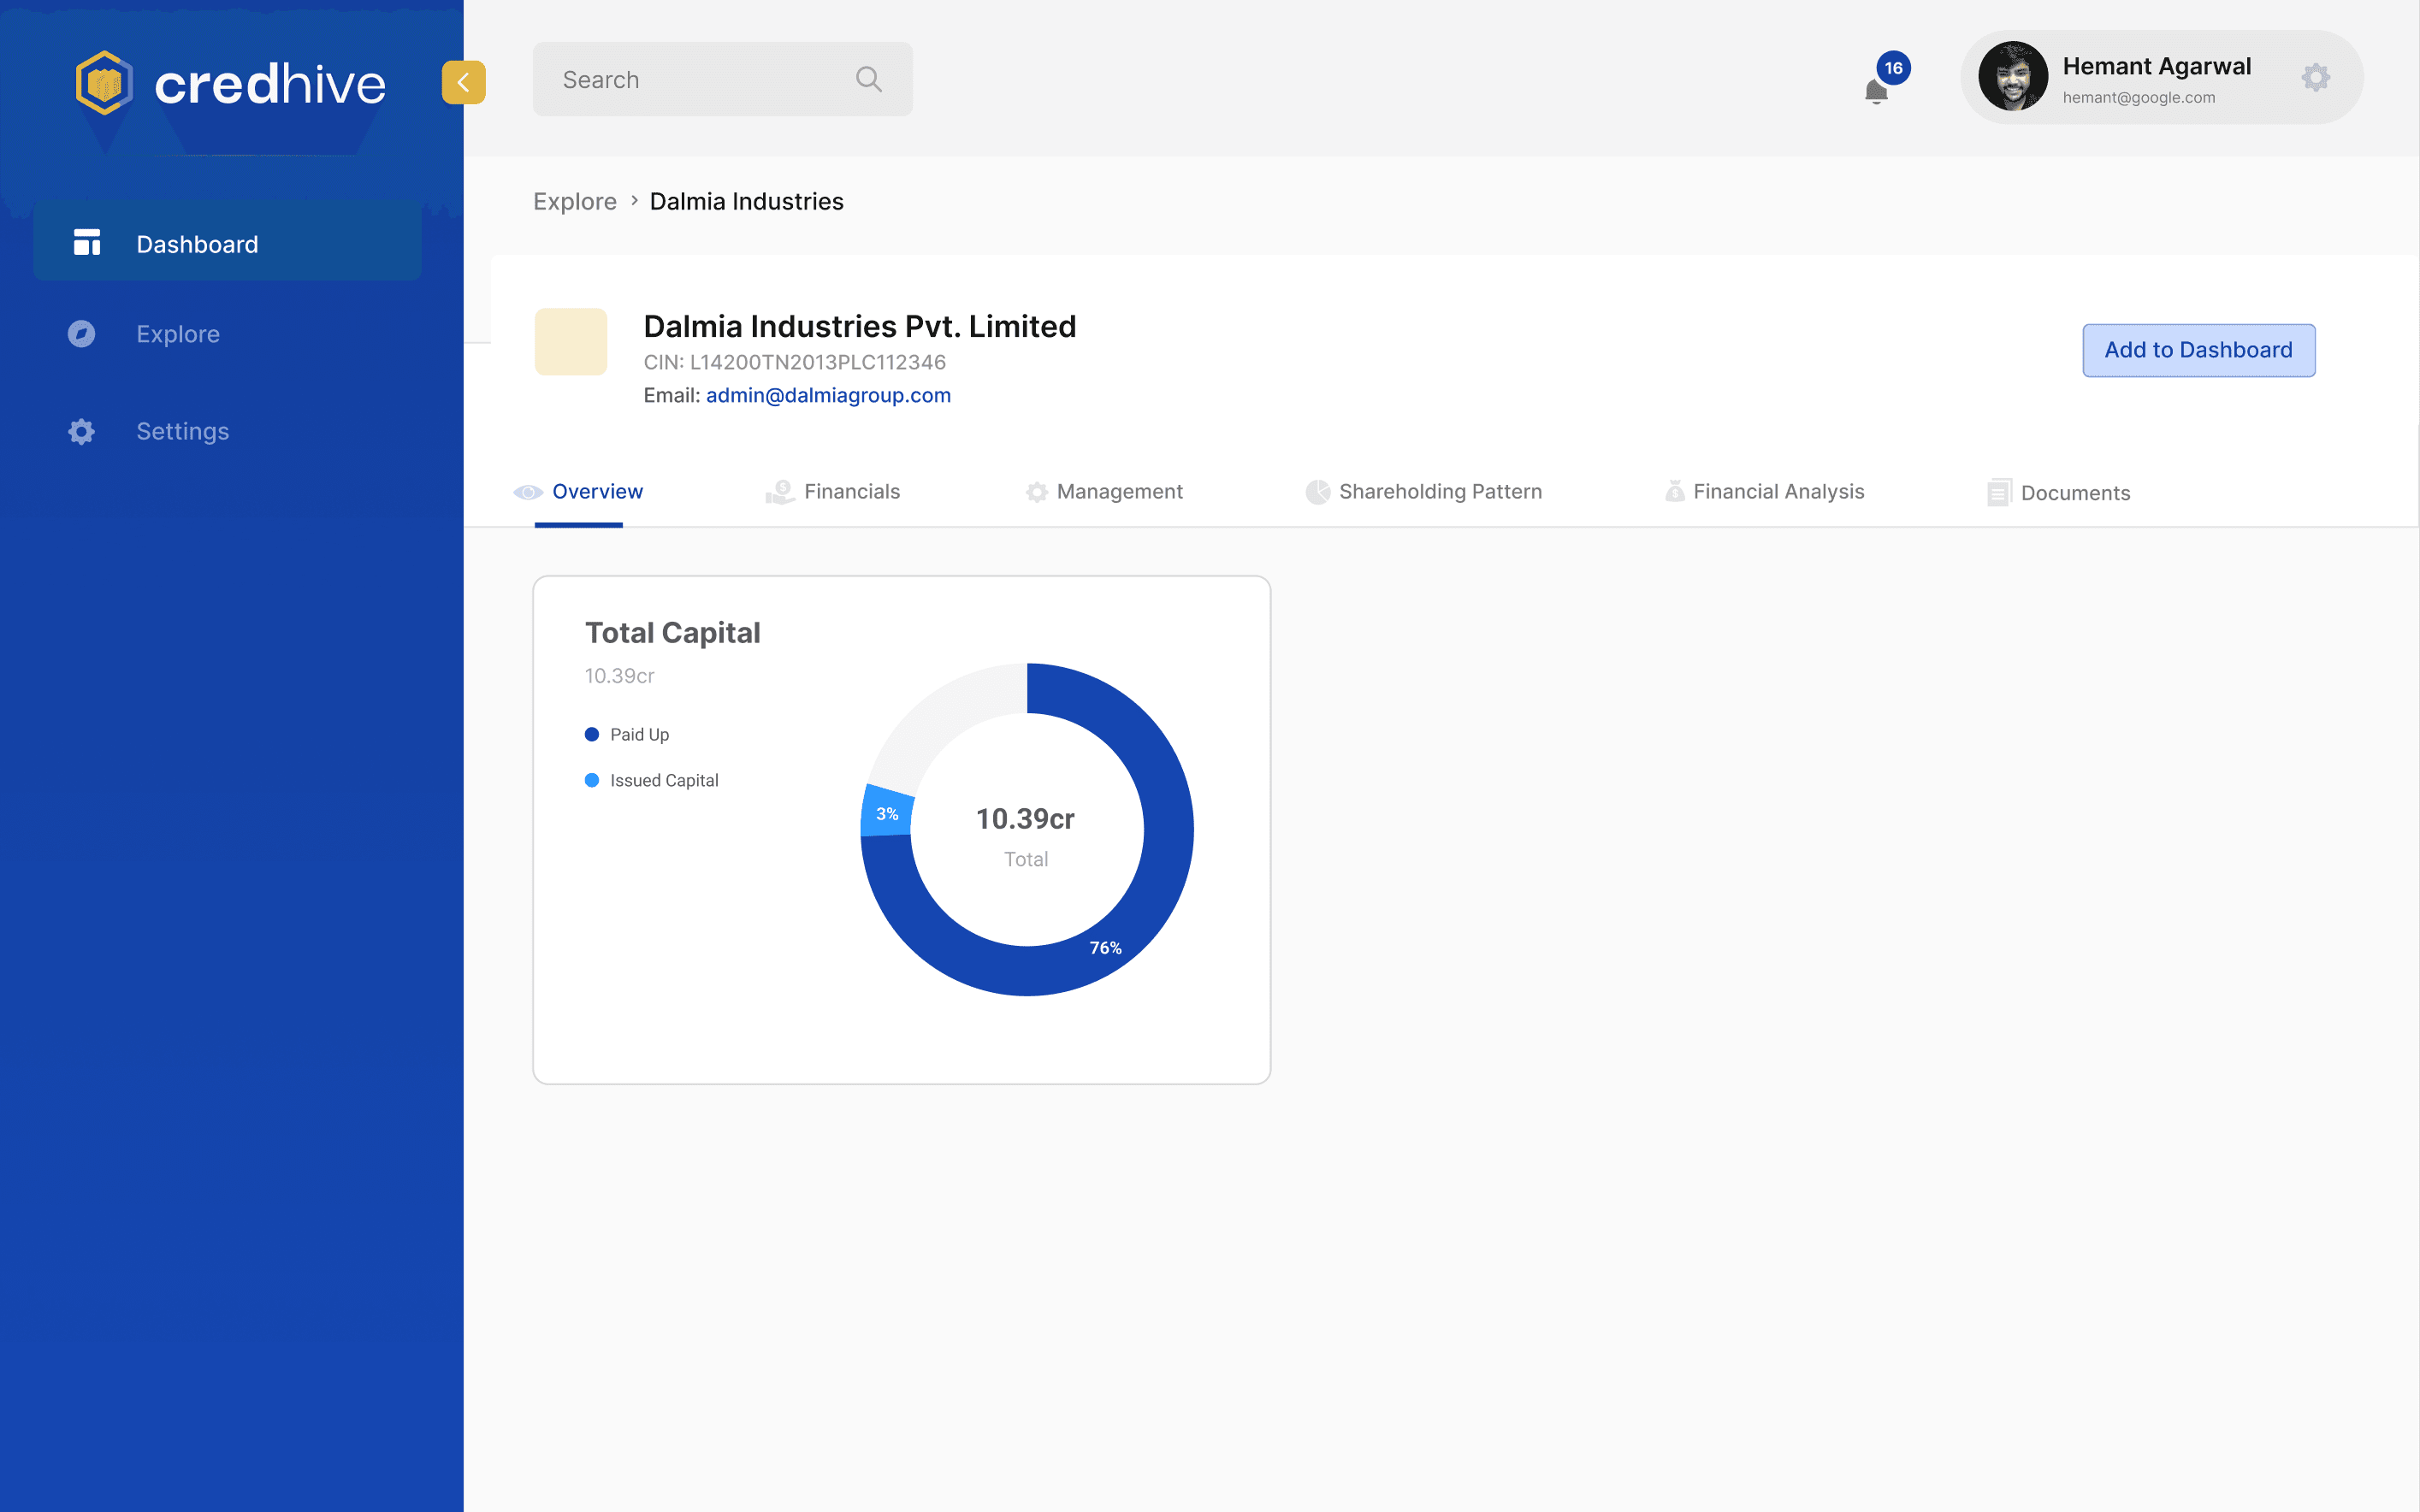Screen dimensions: 2420x1512
Task: Click the magnifying glass search icon
Action: [868, 79]
